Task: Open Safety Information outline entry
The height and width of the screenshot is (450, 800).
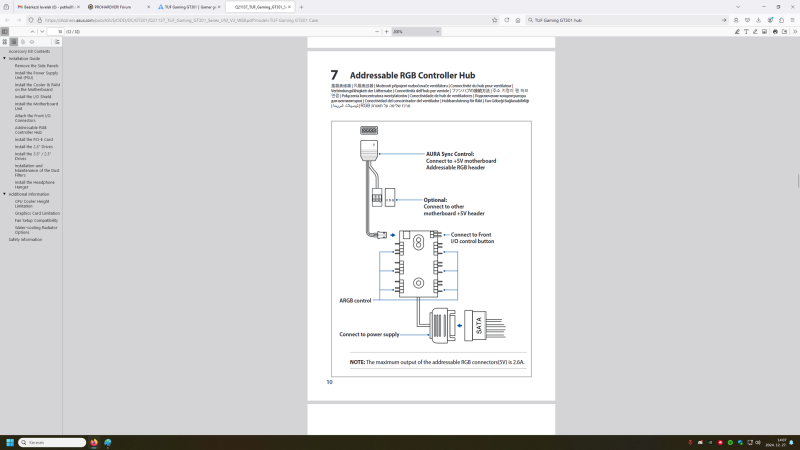Action: pos(25,240)
